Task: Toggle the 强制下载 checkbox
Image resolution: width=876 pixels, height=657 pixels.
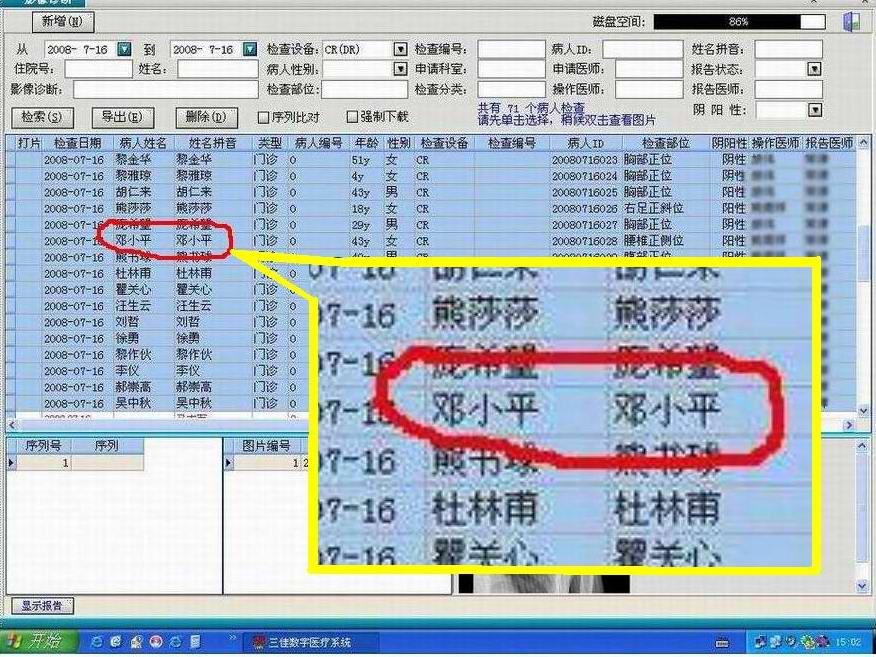Action: pos(352,117)
